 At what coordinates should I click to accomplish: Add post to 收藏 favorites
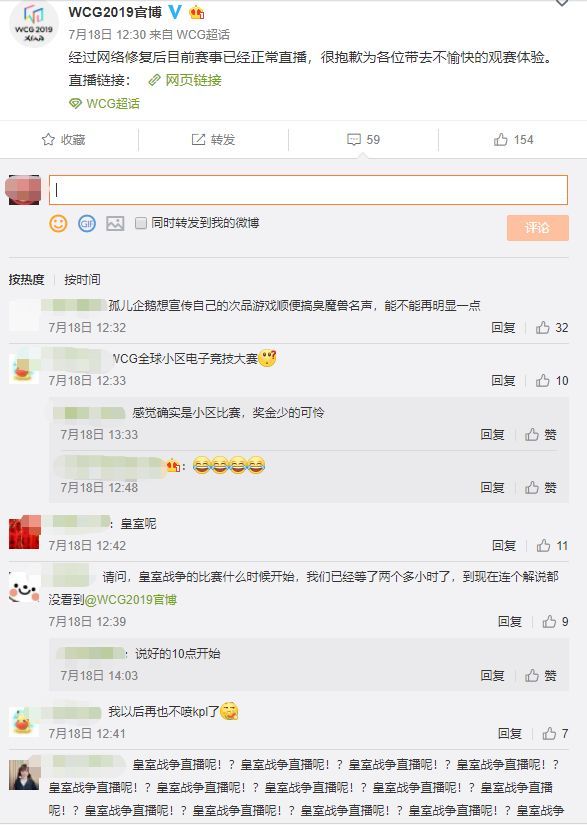click(x=63, y=139)
